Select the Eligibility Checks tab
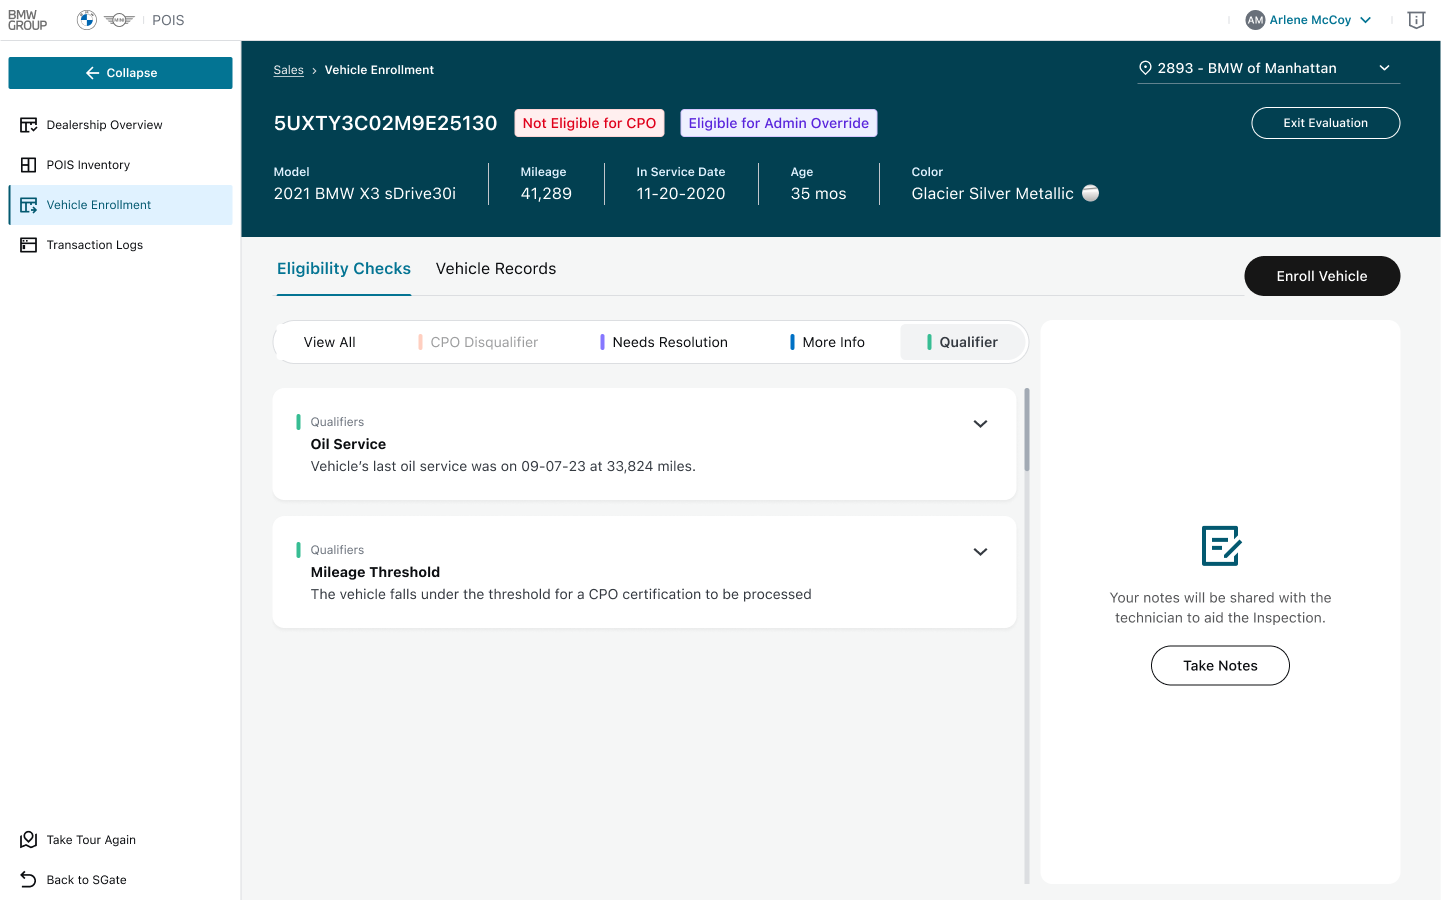Viewport: 1441px width, 900px height. 344,269
